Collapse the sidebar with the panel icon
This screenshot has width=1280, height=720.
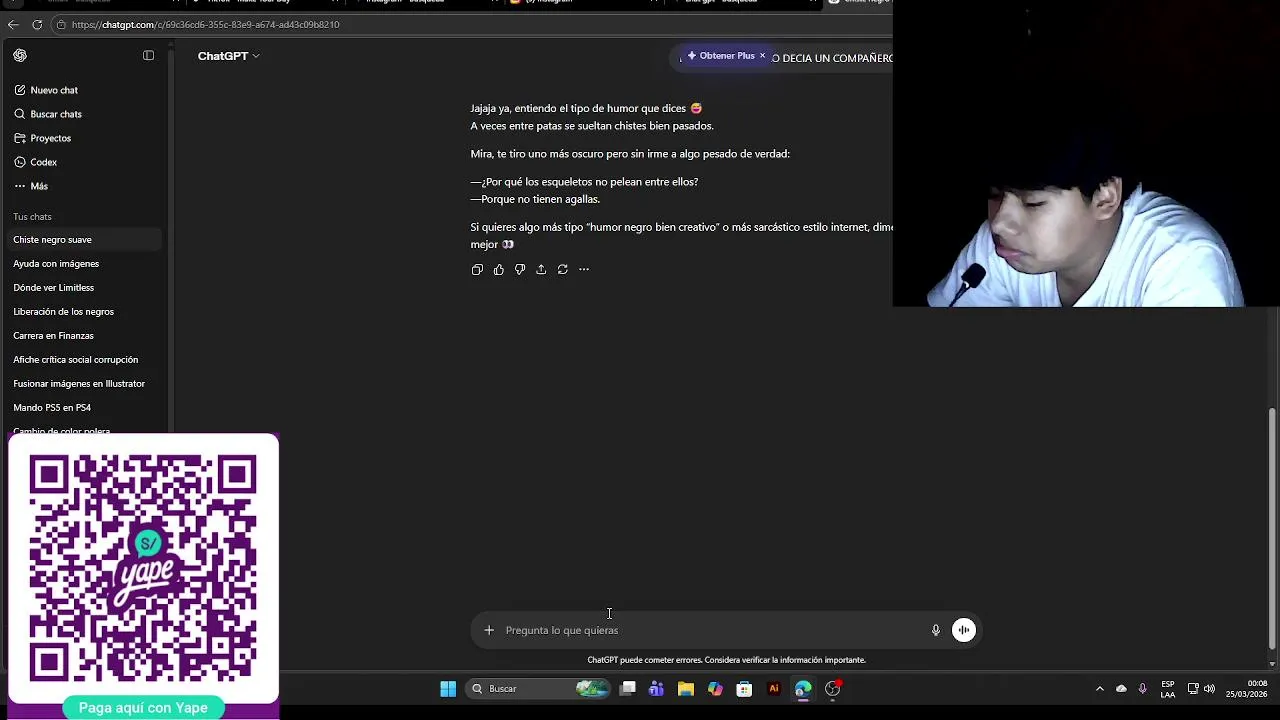click(x=148, y=56)
